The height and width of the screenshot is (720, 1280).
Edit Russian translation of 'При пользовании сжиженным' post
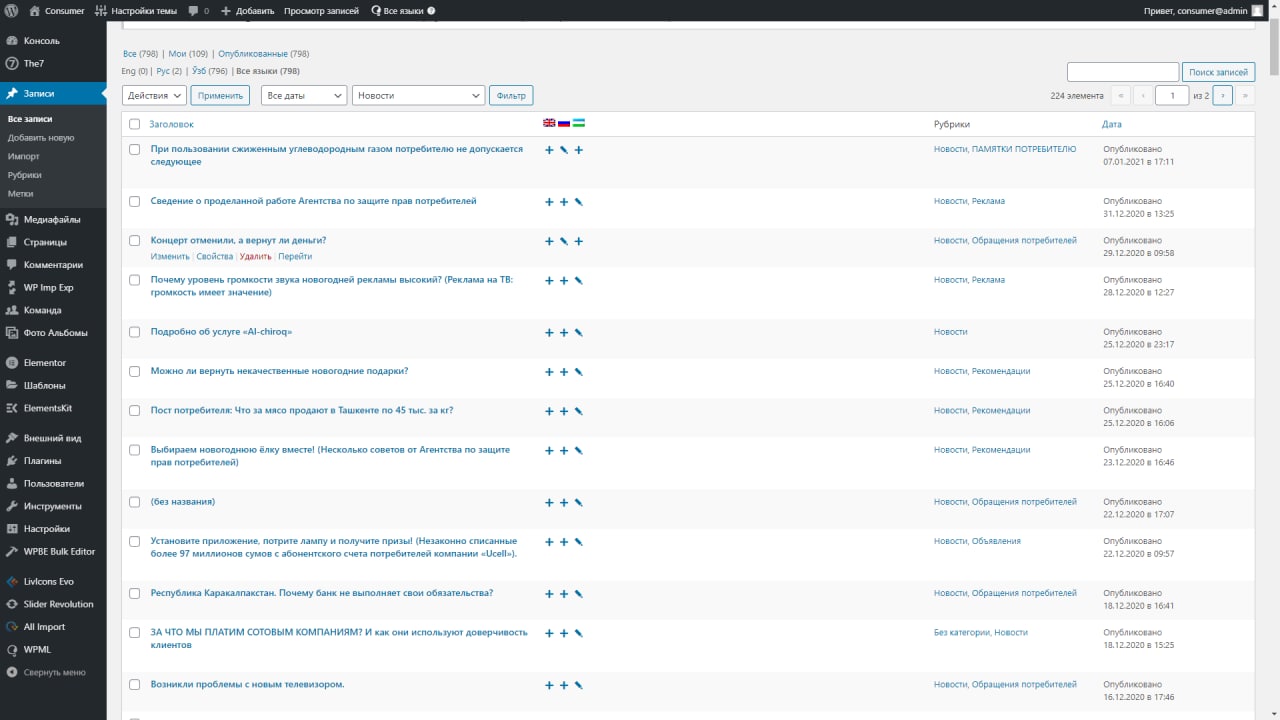(564, 150)
